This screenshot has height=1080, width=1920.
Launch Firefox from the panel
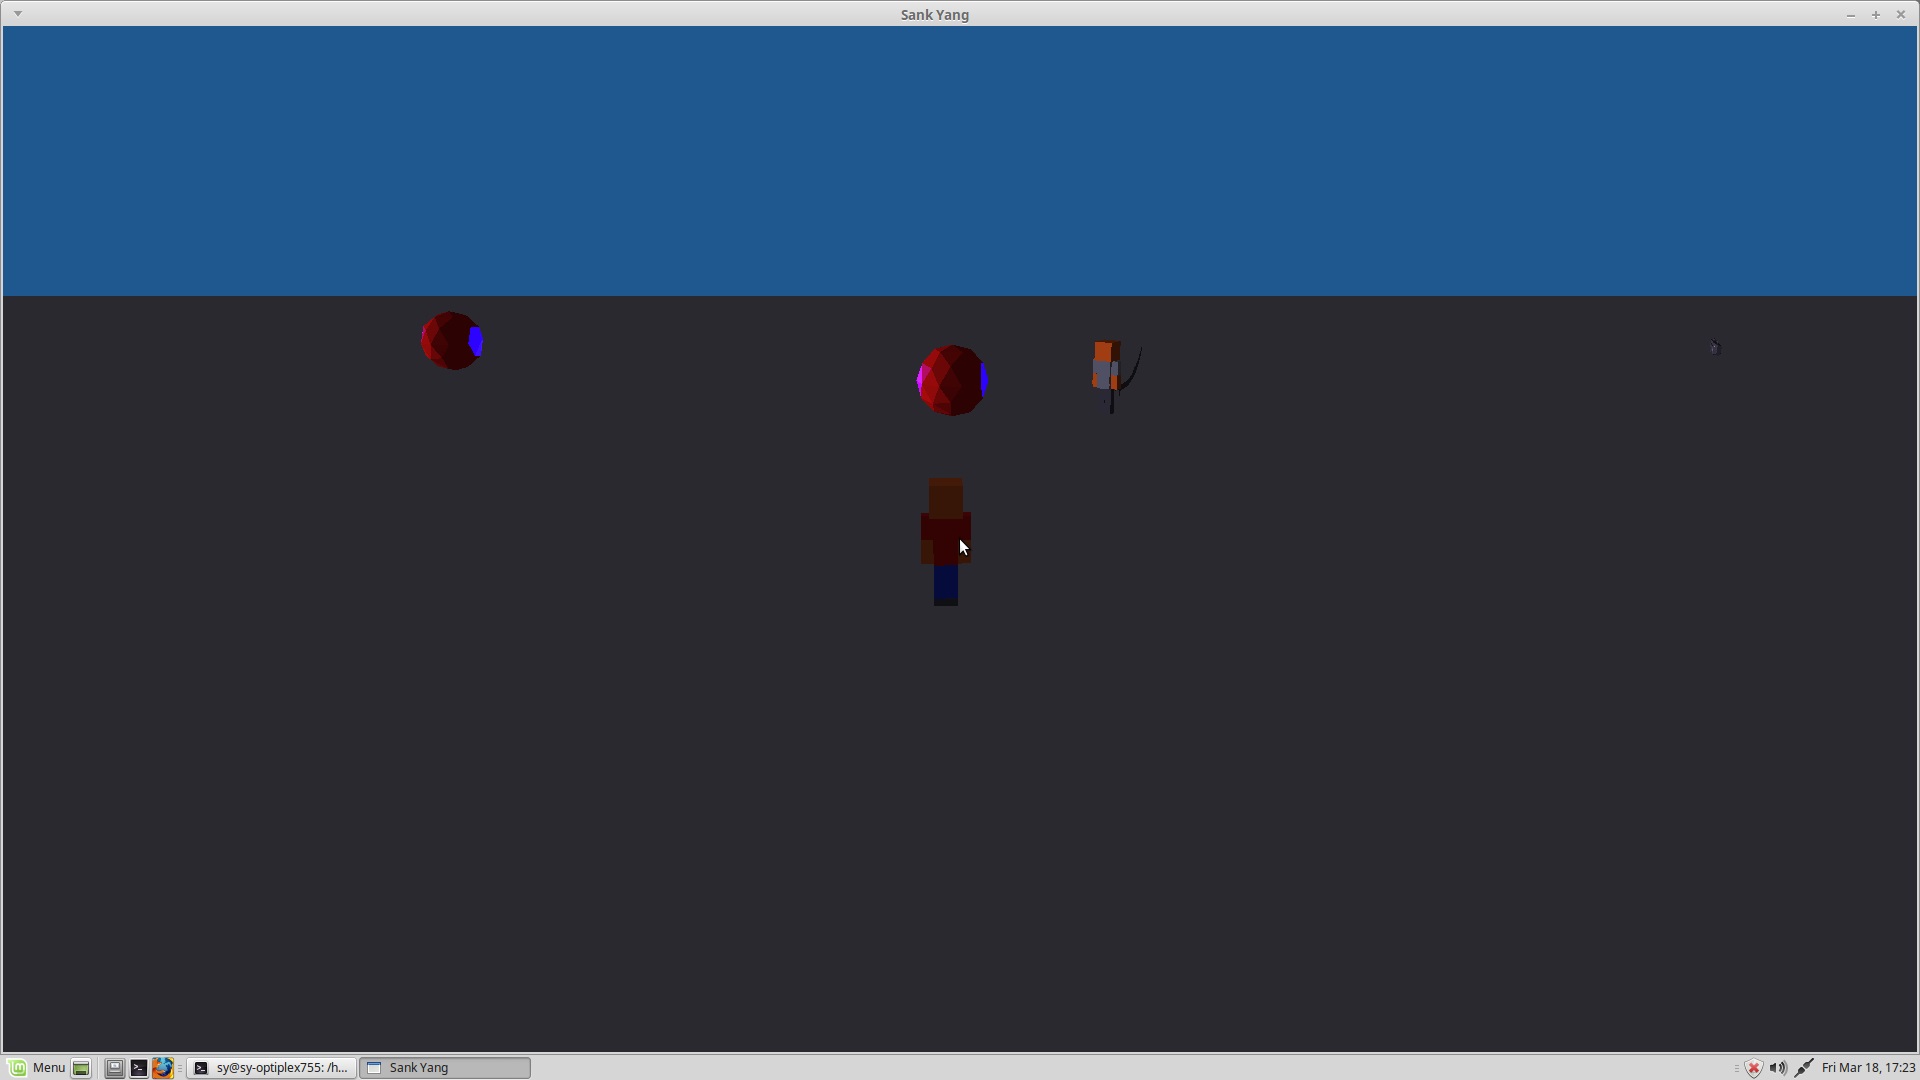coord(163,1068)
